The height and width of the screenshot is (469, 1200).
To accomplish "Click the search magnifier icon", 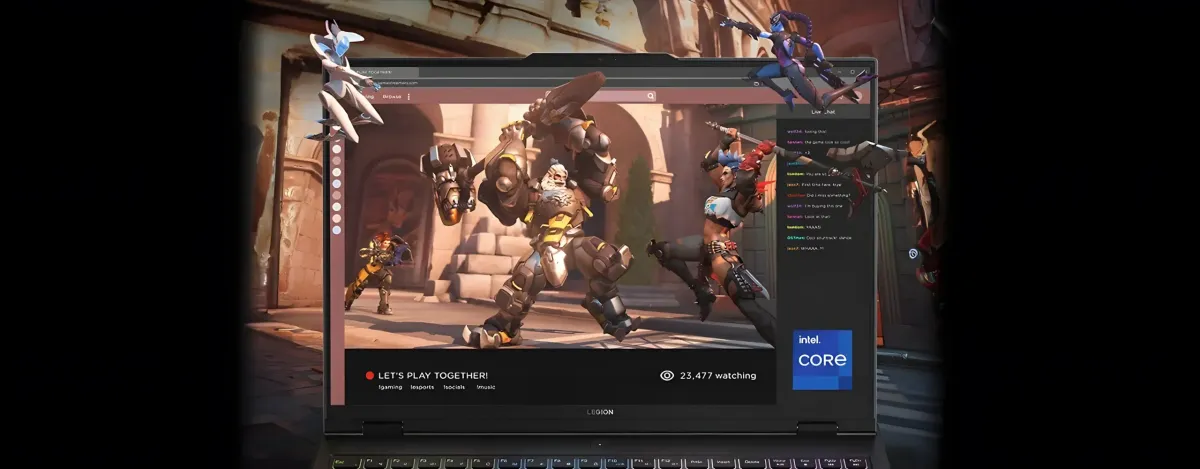I will point(650,96).
